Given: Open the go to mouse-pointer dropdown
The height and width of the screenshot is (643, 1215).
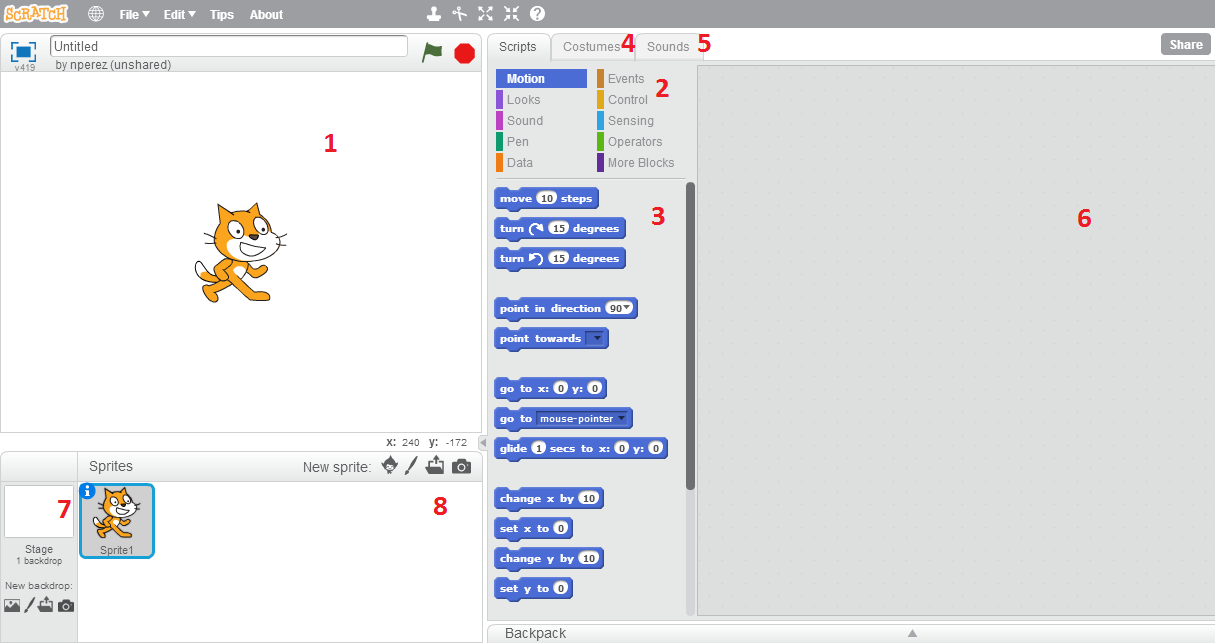Looking at the screenshot, I should 622,418.
